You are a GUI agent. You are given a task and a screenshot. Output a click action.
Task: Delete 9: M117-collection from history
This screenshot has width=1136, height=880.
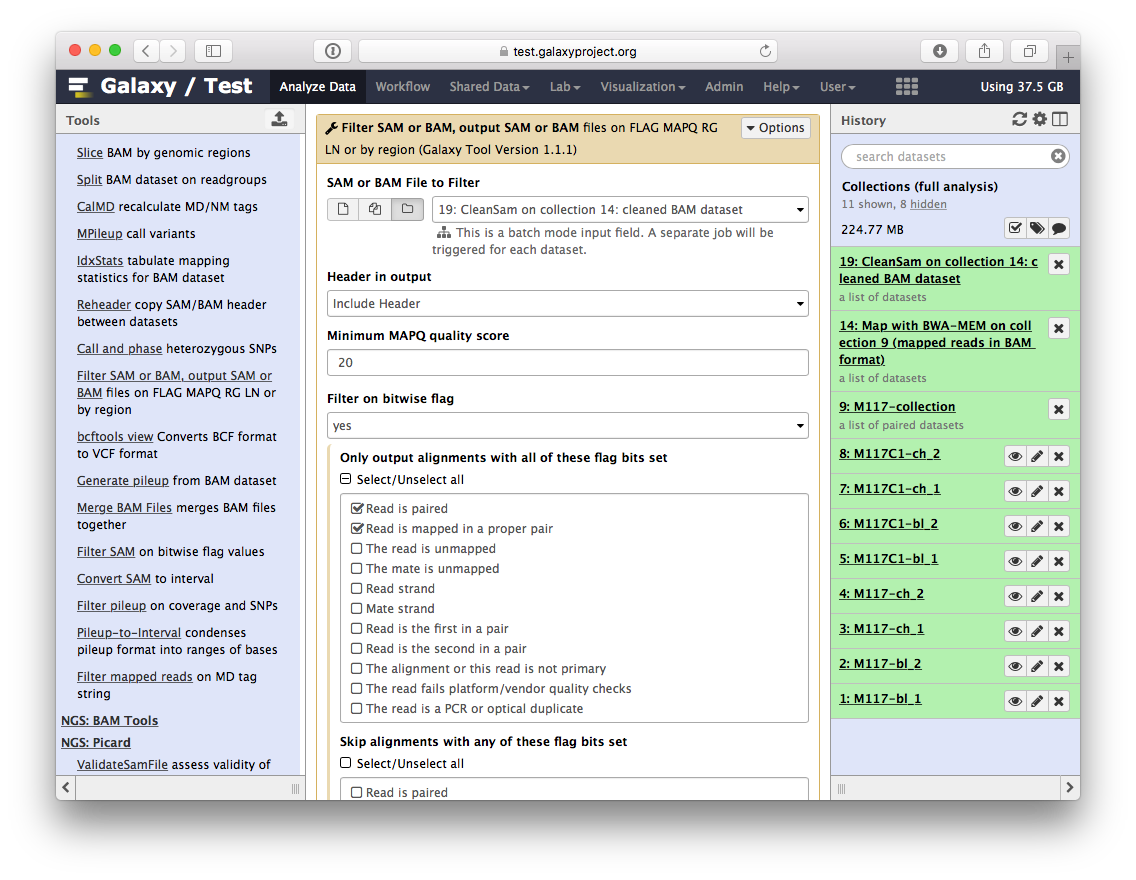click(1058, 409)
